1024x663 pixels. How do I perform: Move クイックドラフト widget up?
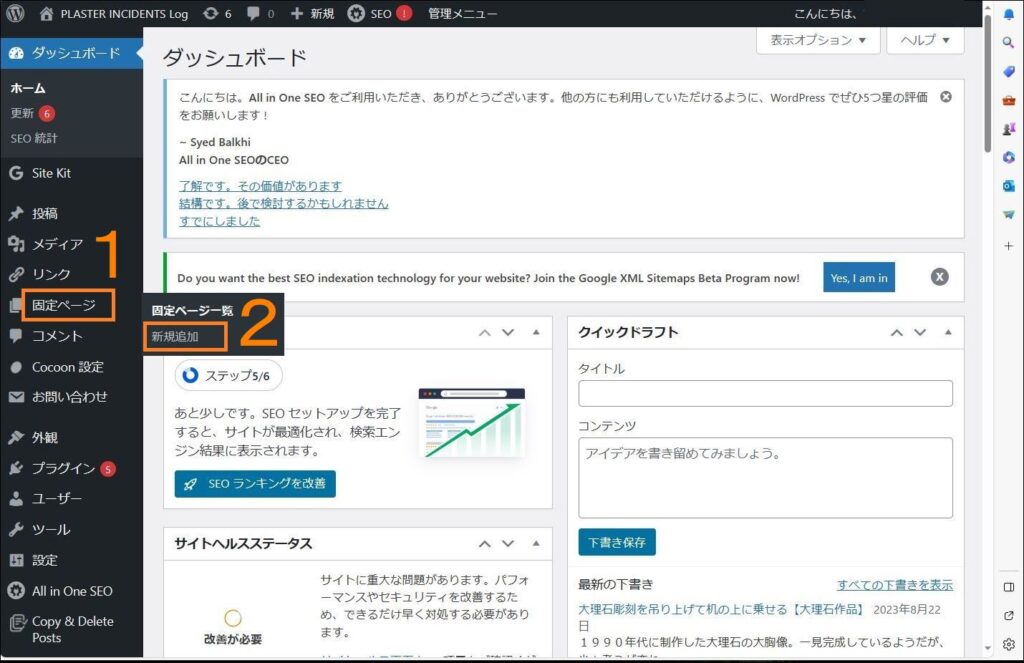[x=897, y=332]
